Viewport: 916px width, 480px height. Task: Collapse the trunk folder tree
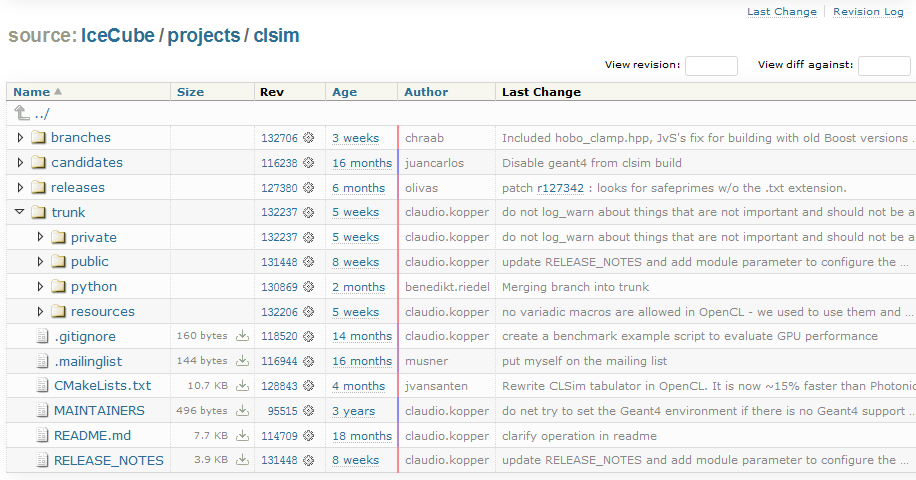pos(20,212)
